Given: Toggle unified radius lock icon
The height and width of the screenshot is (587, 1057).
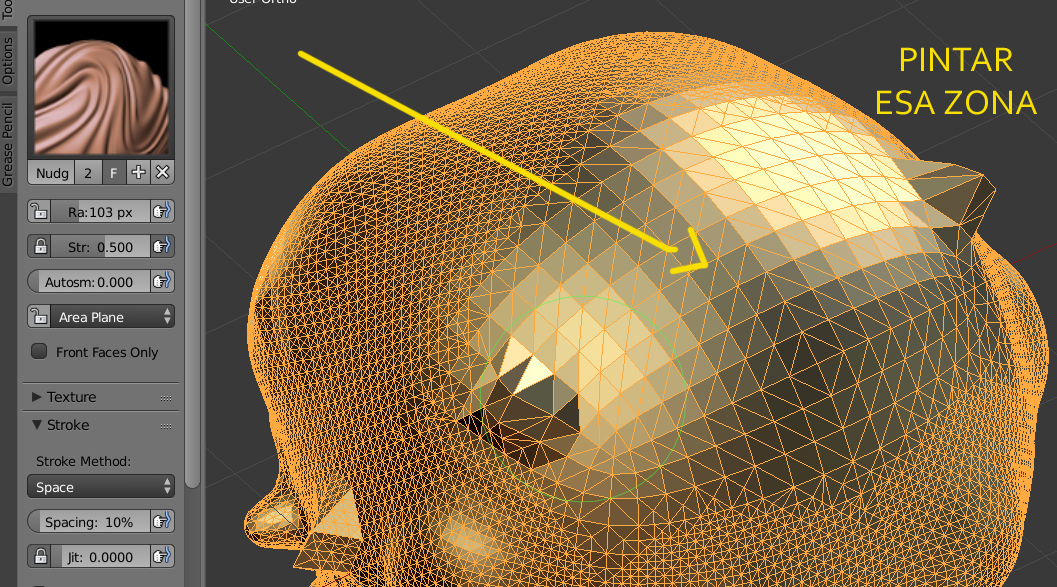Looking at the screenshot, I should coord(39,212).
